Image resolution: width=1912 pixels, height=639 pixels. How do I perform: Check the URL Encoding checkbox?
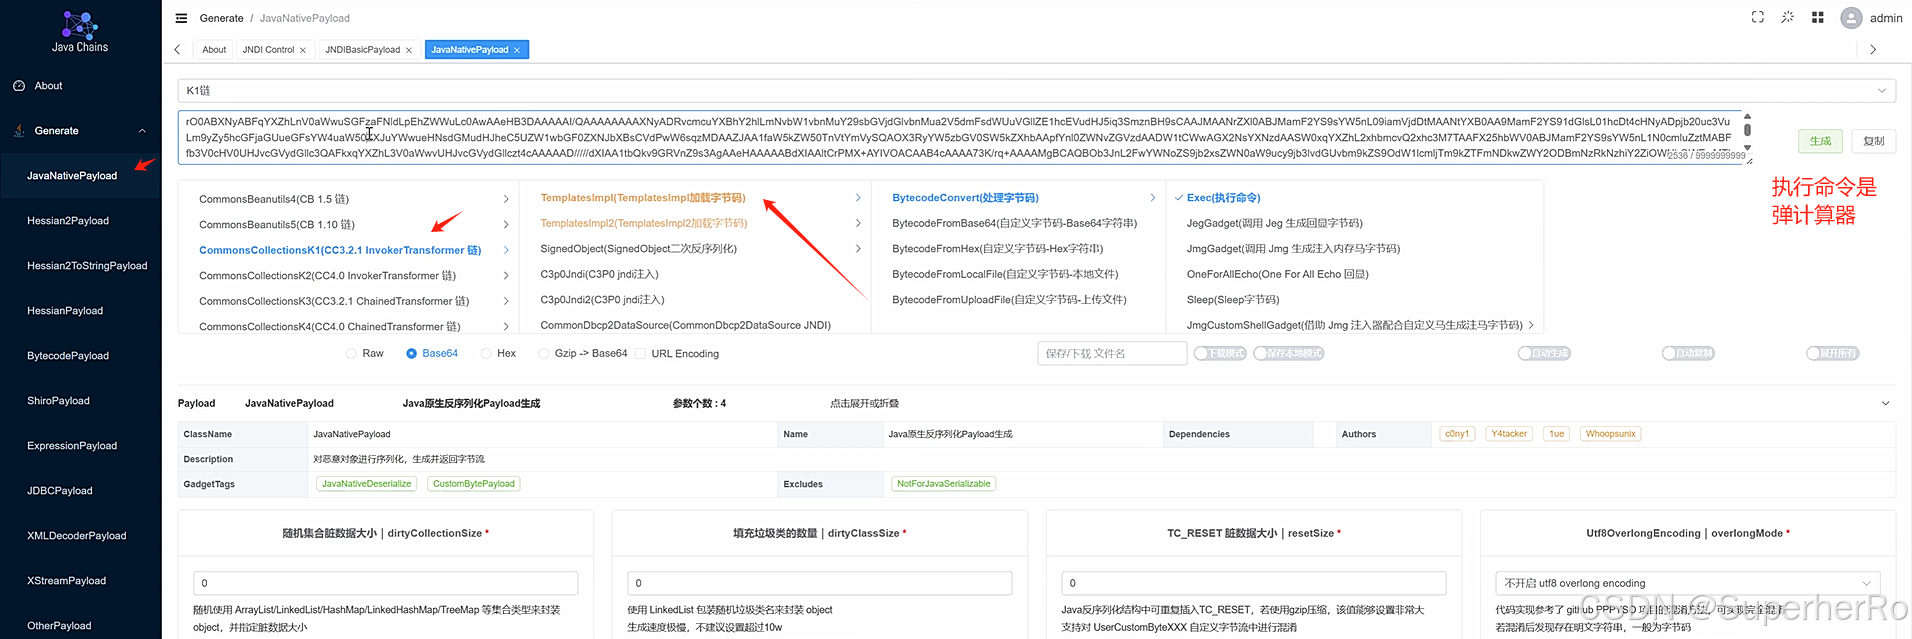(641, 354)
